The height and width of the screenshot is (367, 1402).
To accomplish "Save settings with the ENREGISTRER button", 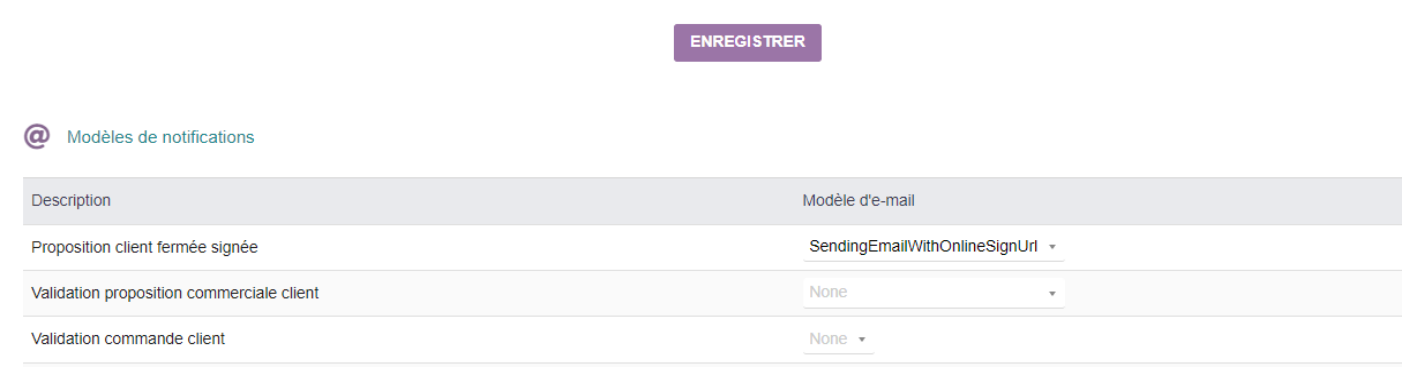I will pyautogui.click(x=747, y=43).
